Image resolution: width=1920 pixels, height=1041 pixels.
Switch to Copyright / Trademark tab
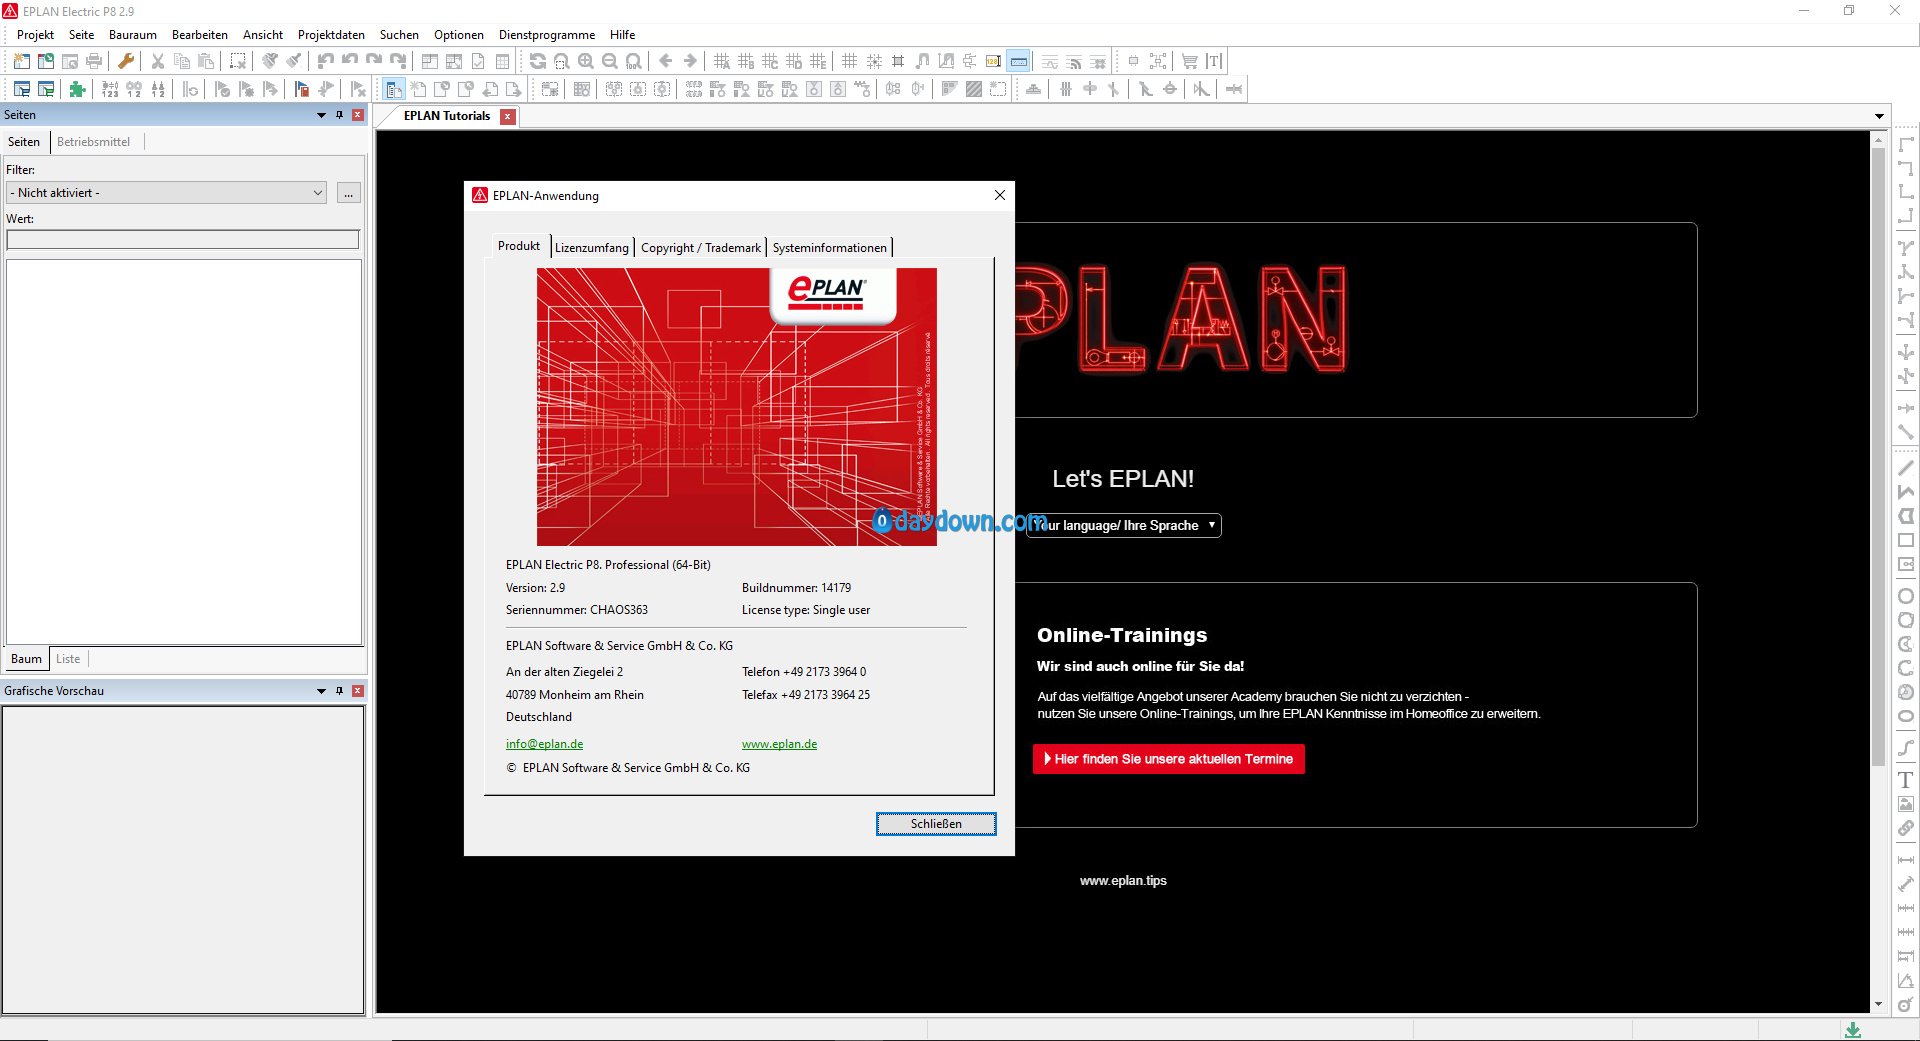tap(701, 248)
